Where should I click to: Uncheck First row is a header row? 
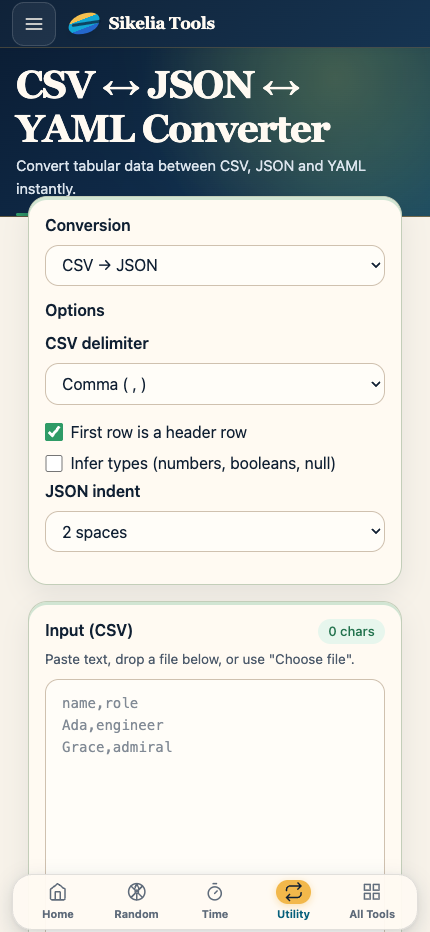tap(54, 432)
